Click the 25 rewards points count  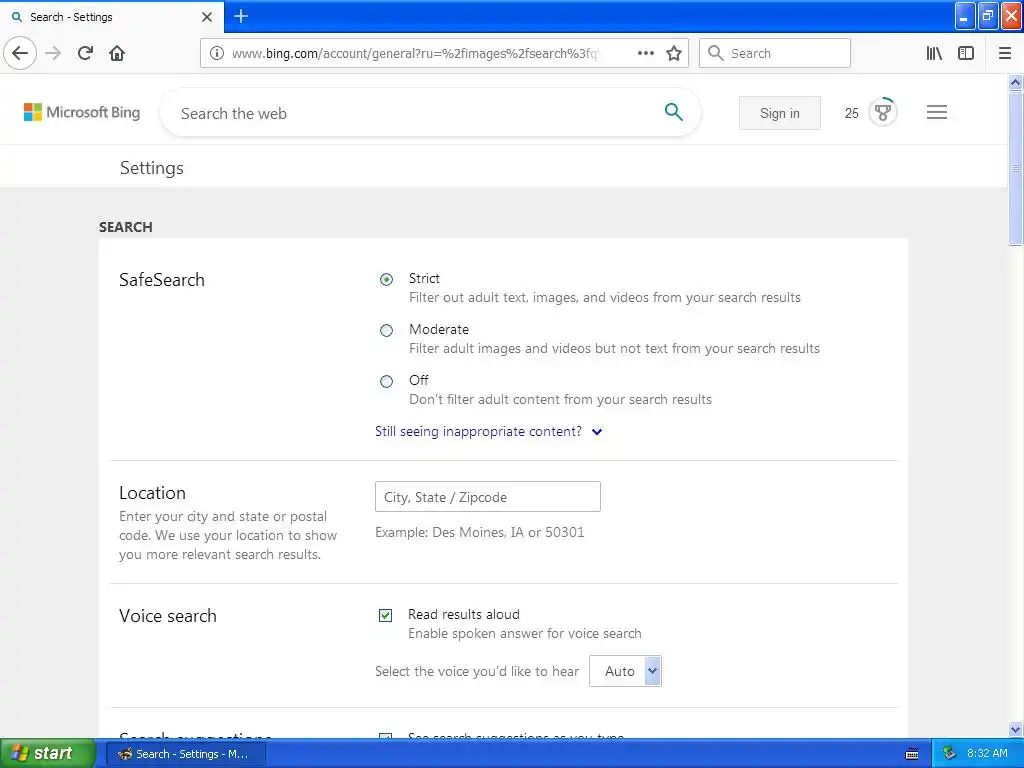(x=852, y=113)
